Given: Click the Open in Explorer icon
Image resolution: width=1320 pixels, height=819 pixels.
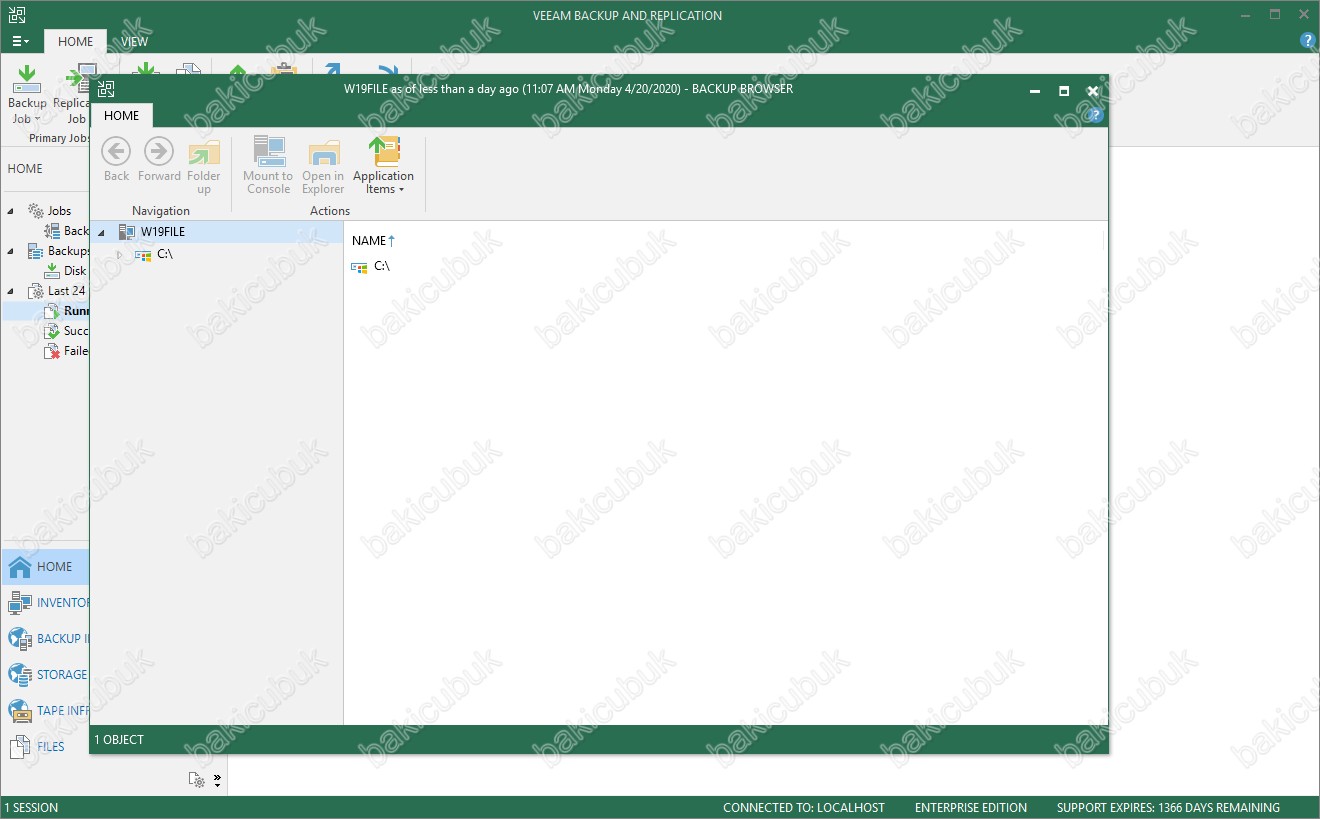Looking at the screenshot, I should pos(323,152).
